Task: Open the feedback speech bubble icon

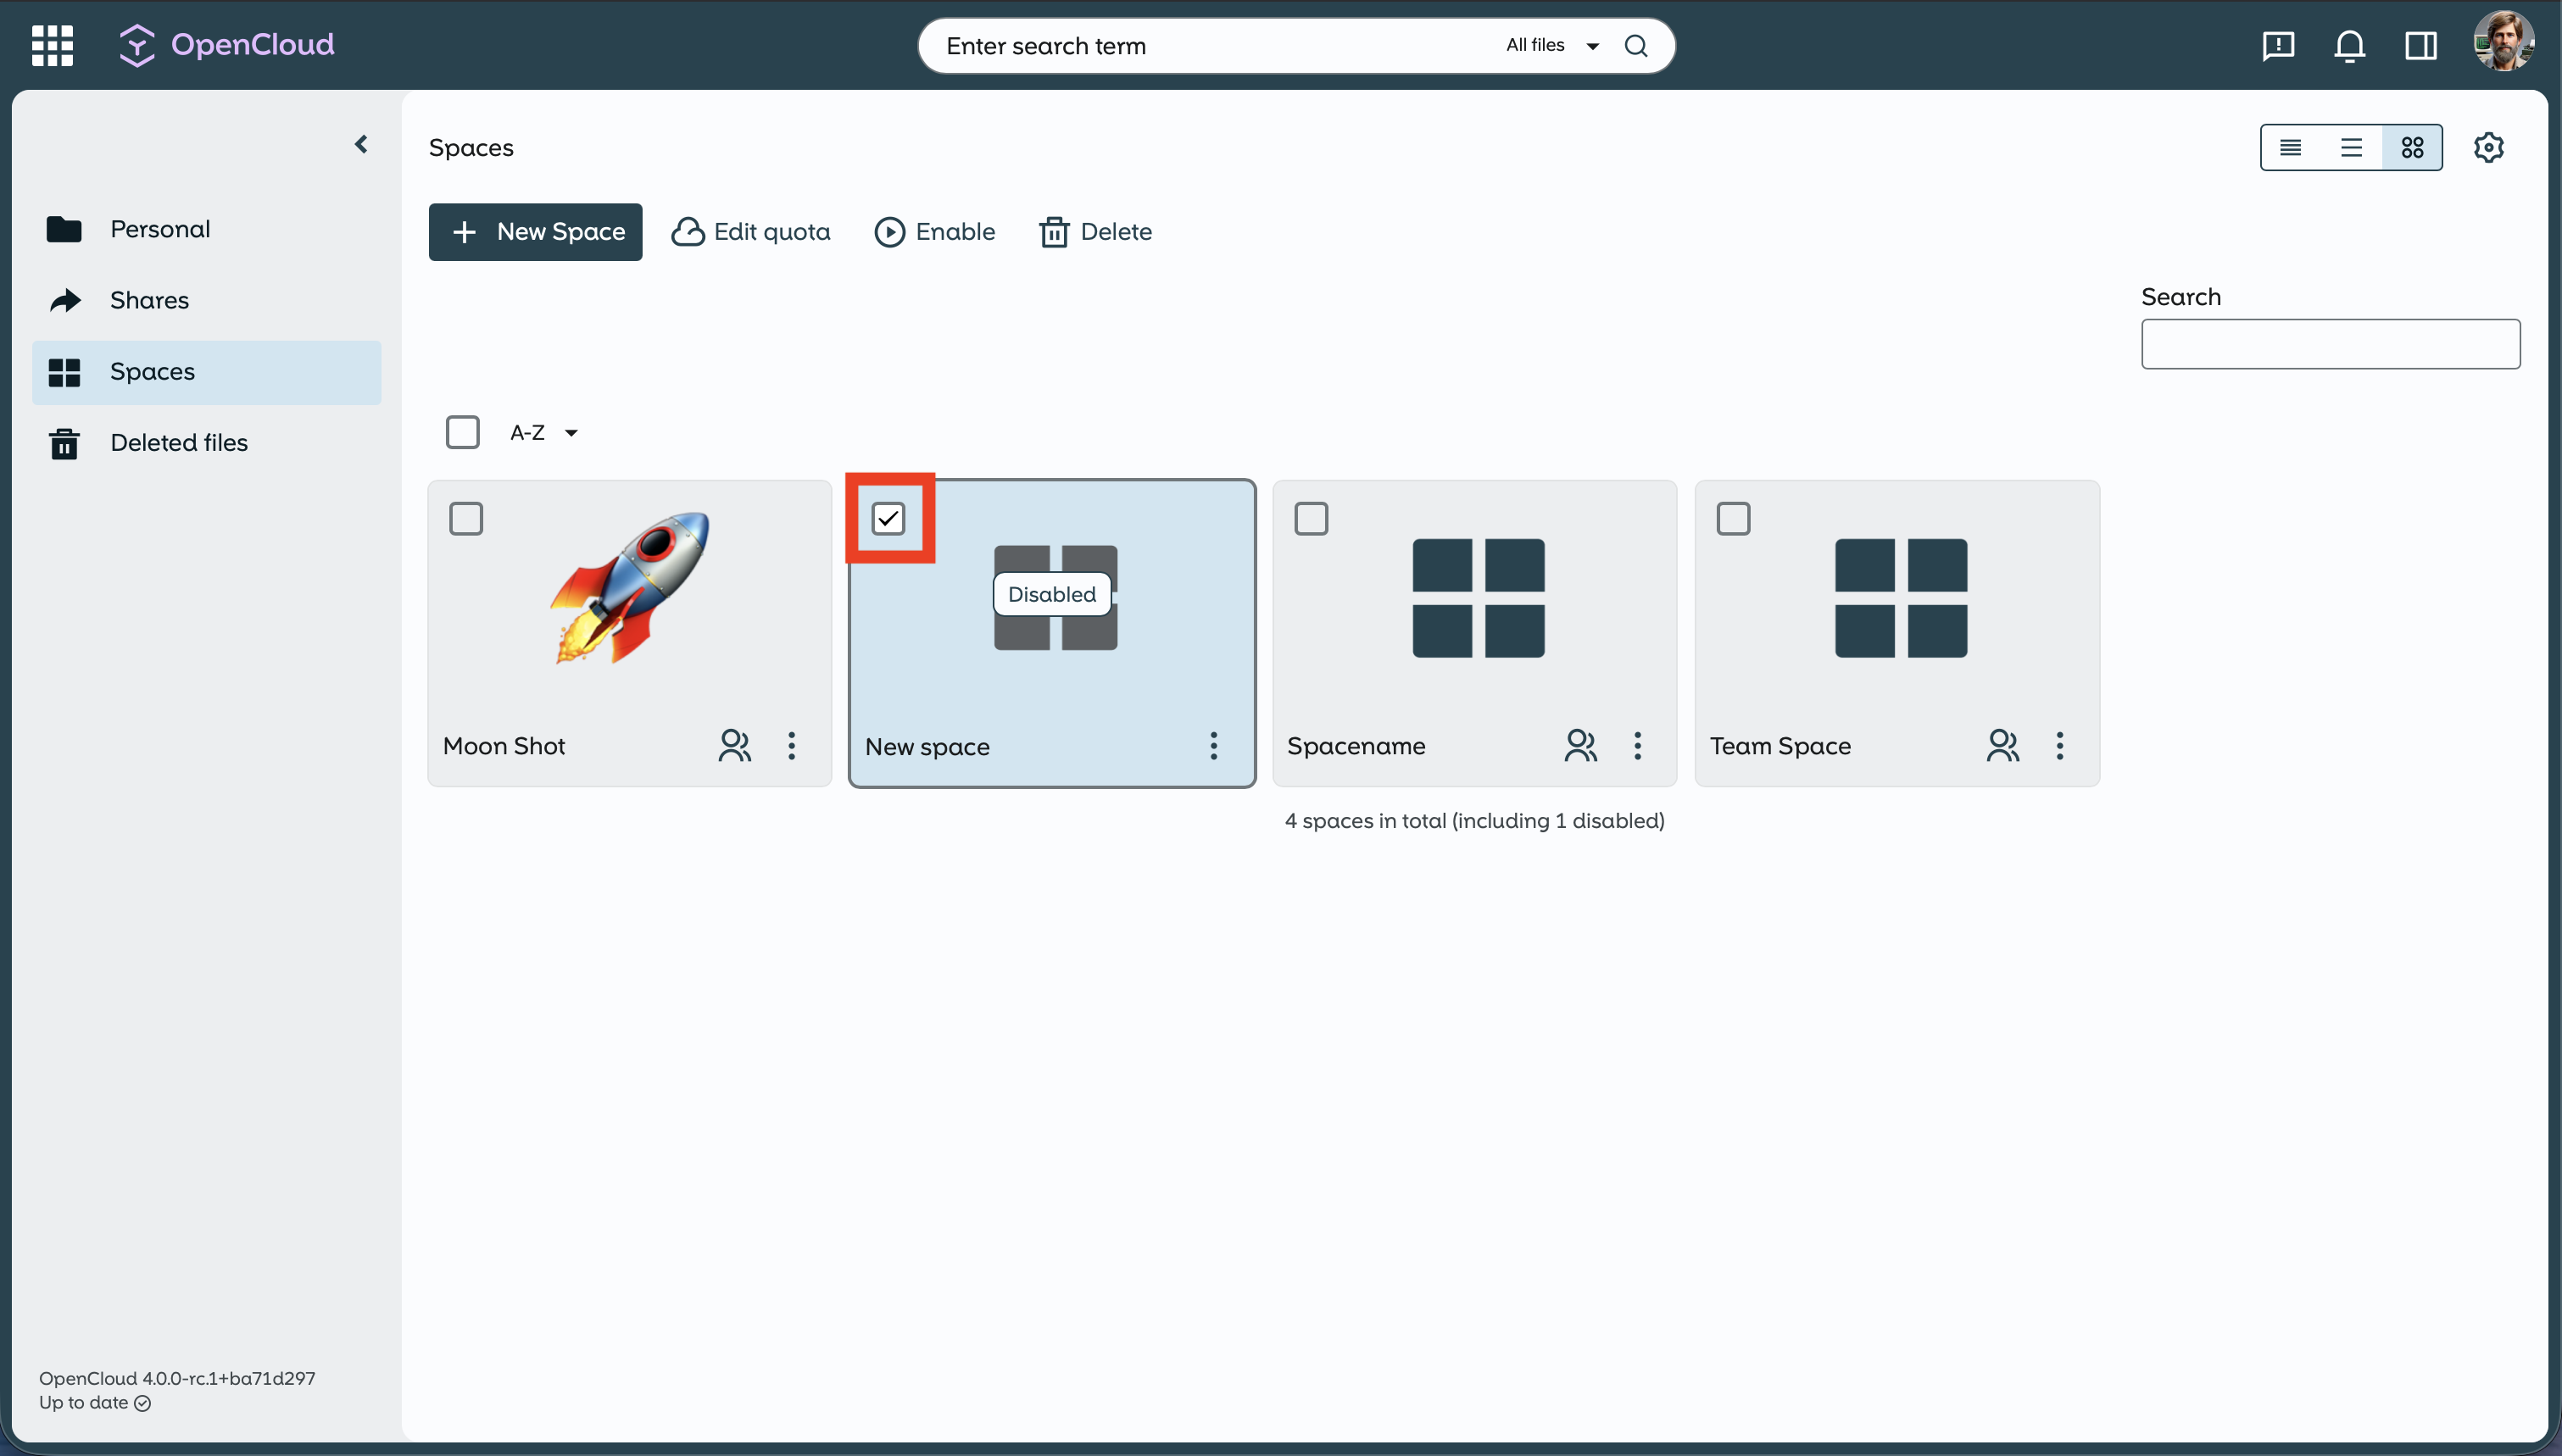Action: [x=2277, y=45]
